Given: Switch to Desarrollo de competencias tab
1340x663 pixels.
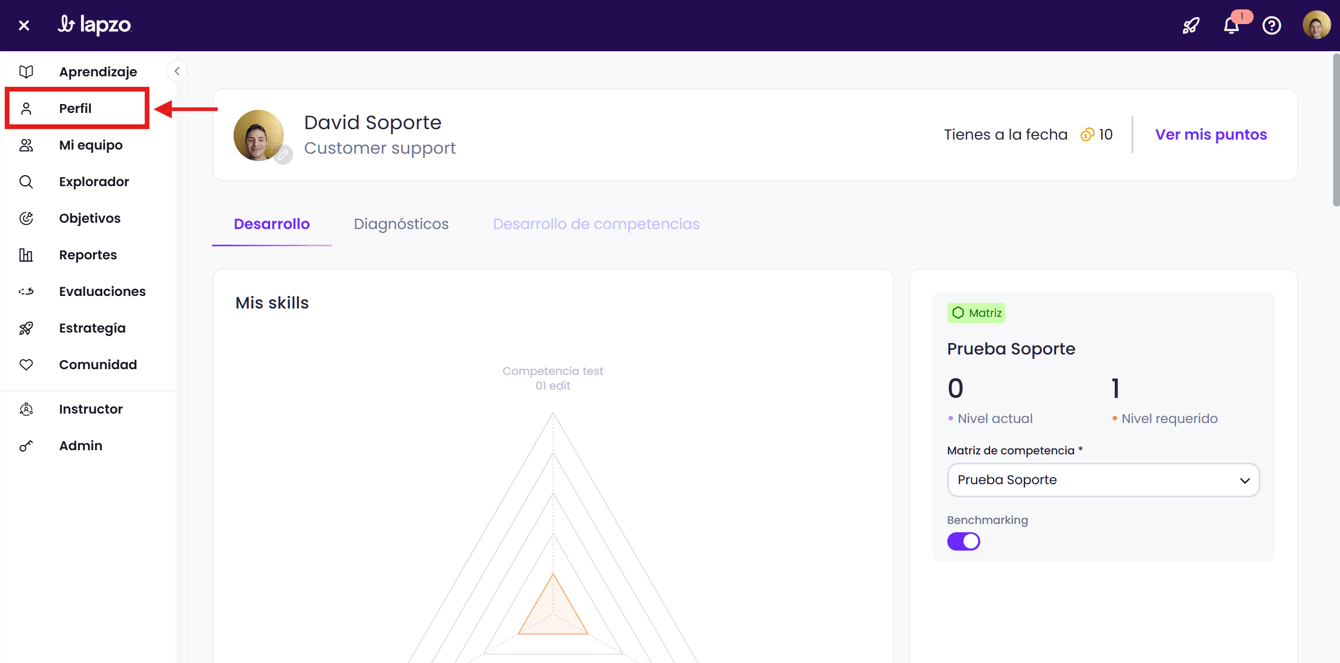Looking at the screenshot, I should pos(596,224).
